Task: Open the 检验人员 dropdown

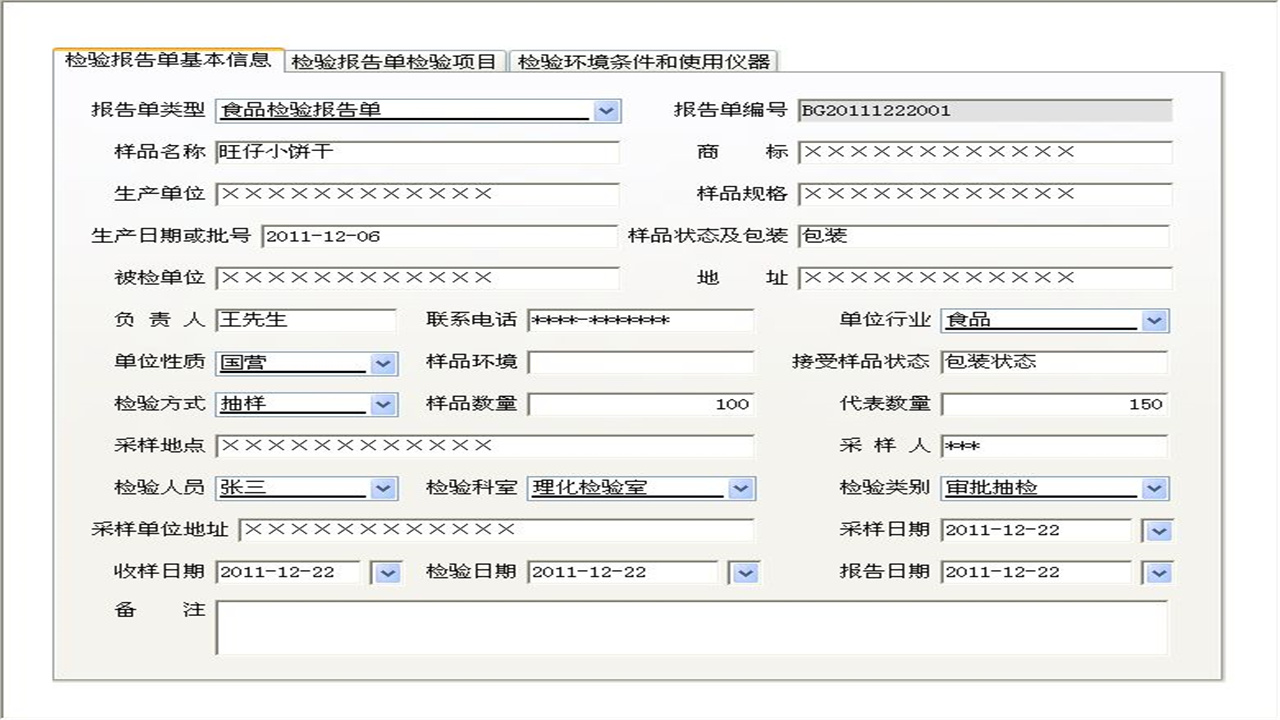Action: (x=381, y=488)
